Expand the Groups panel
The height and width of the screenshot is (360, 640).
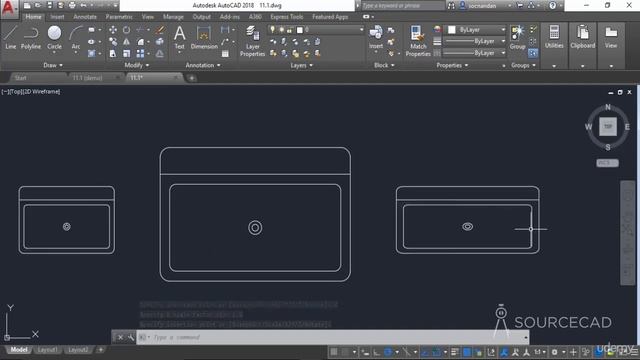tap(523, 65)
